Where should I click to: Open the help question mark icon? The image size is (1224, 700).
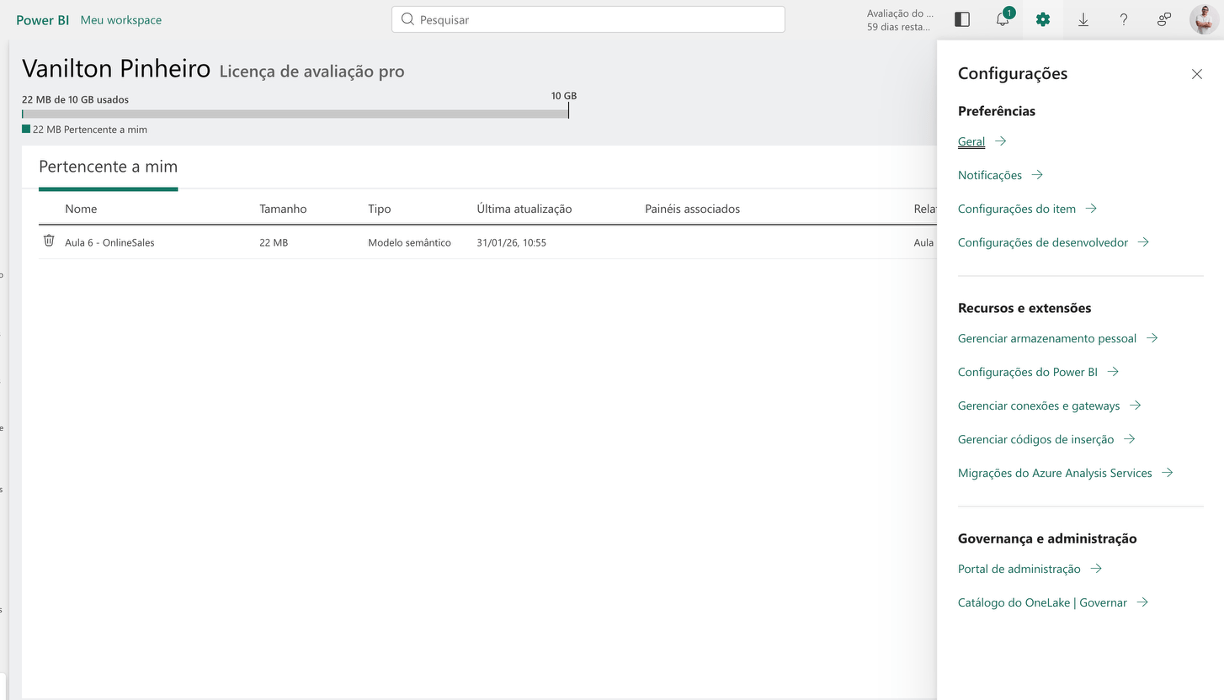pyautogui.click(x=1123, y=19)
